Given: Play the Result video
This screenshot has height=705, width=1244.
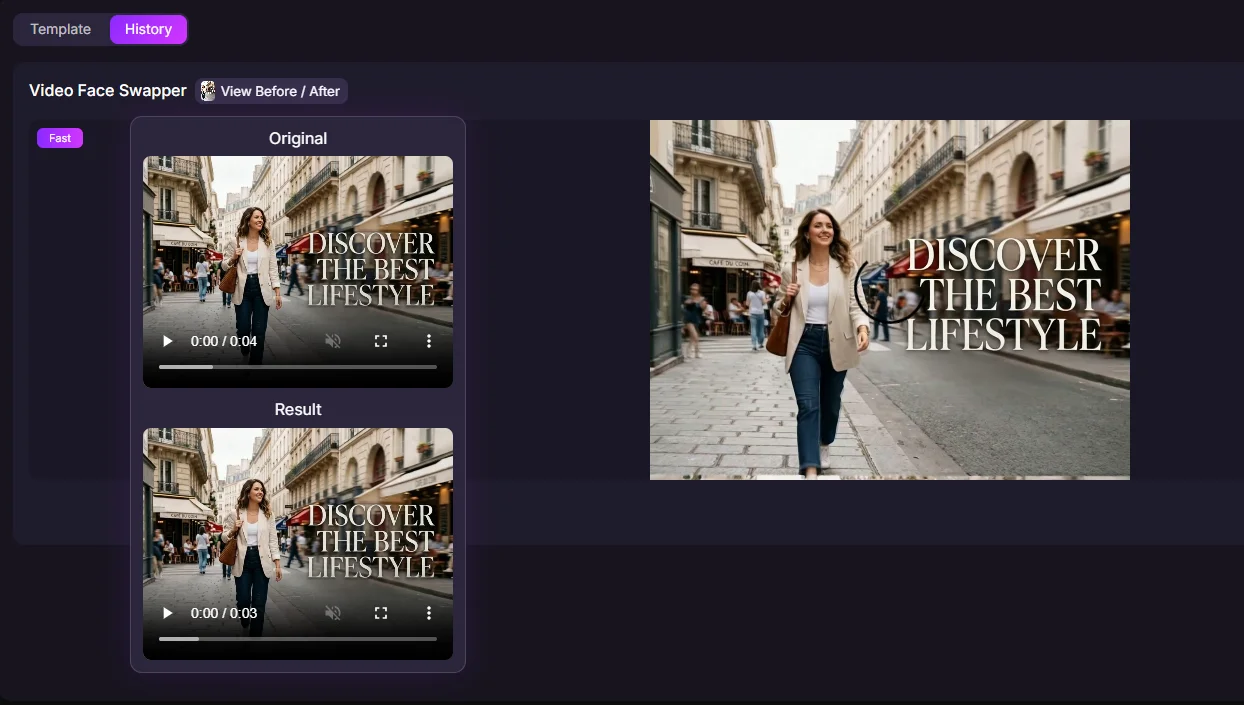Looking at the screenshot, I should coord(168,613).
